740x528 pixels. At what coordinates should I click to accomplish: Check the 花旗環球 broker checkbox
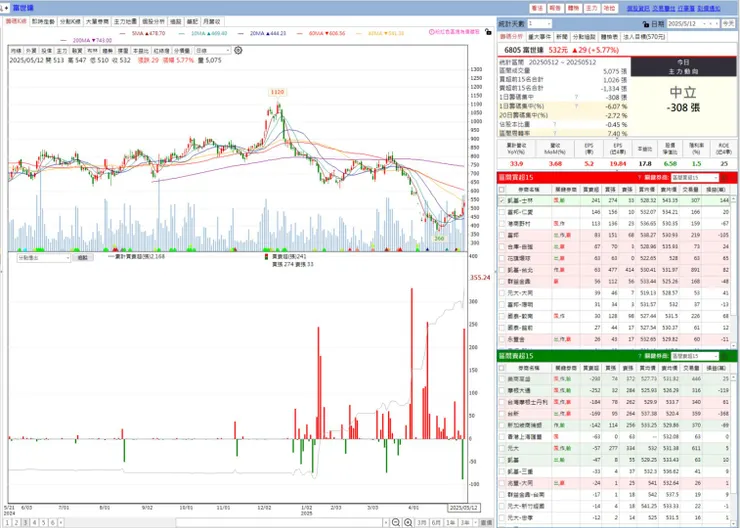[x=502, y=259]
